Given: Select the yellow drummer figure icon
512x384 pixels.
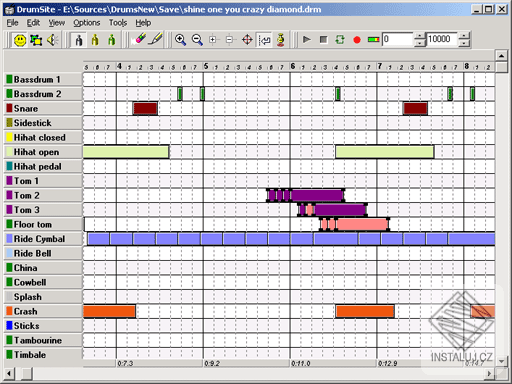Looking at the screenshot, I should pyautogui.click(x=95, y=40).
